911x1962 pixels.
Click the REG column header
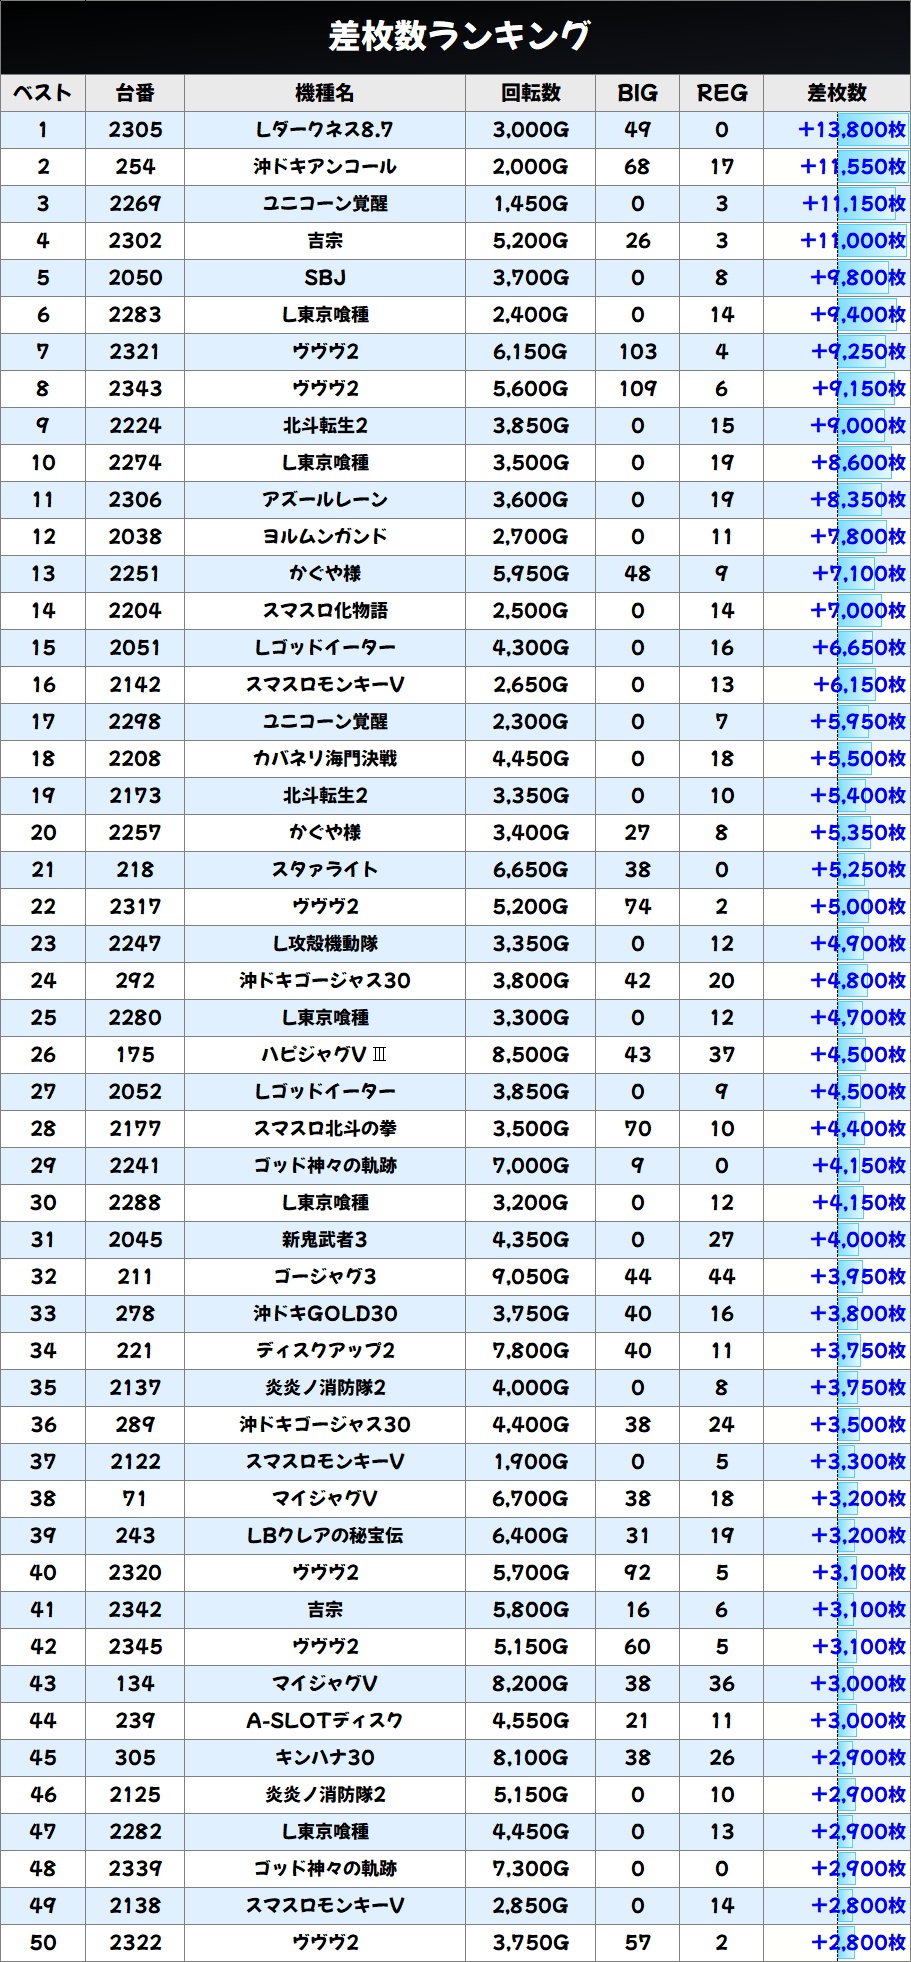coord(721,93)
